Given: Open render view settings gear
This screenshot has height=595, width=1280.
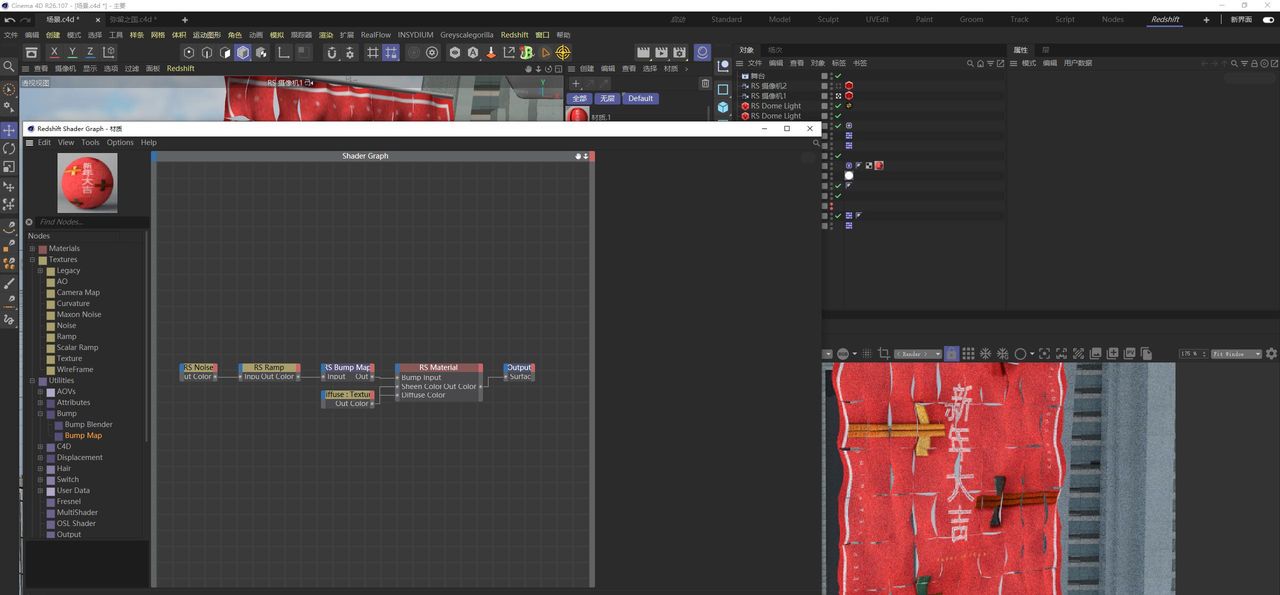Looking at the screenshot, I should click(x=1271, y=354).
